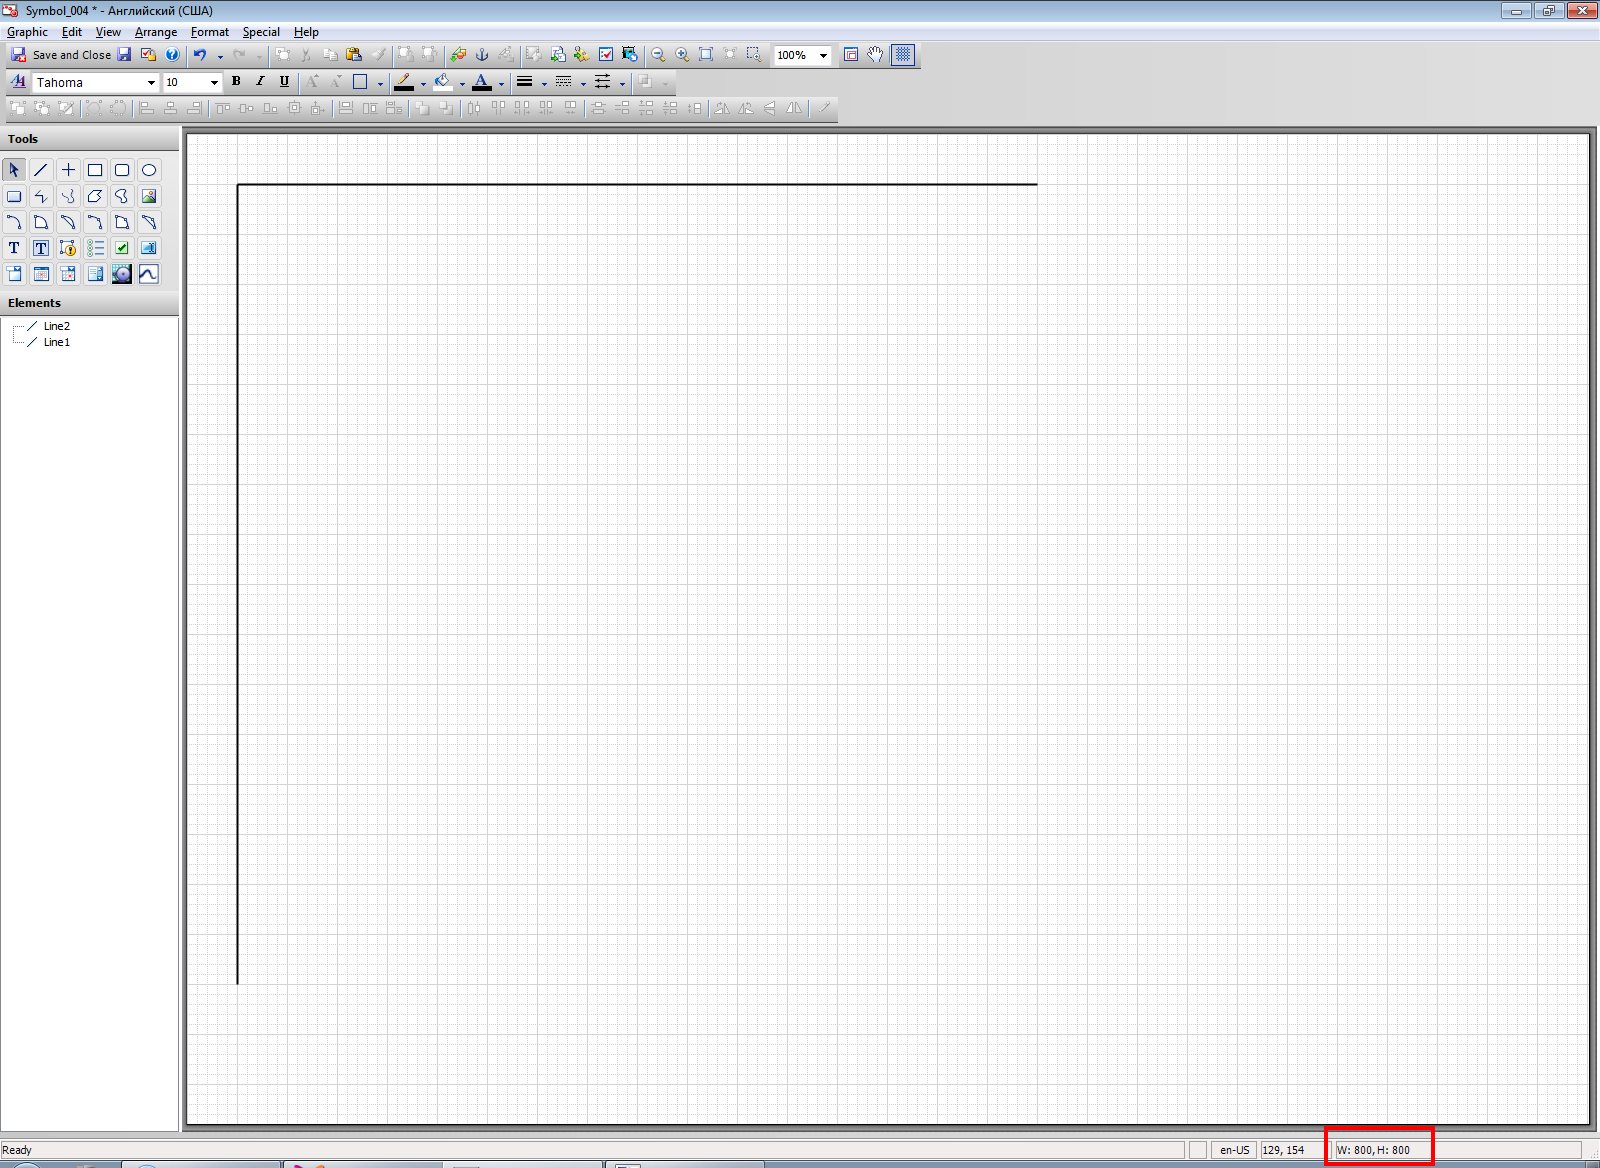Screen dimensions: 1600x1168
Task: Open the line color swatch picker
Action: (x=423, y=84)
